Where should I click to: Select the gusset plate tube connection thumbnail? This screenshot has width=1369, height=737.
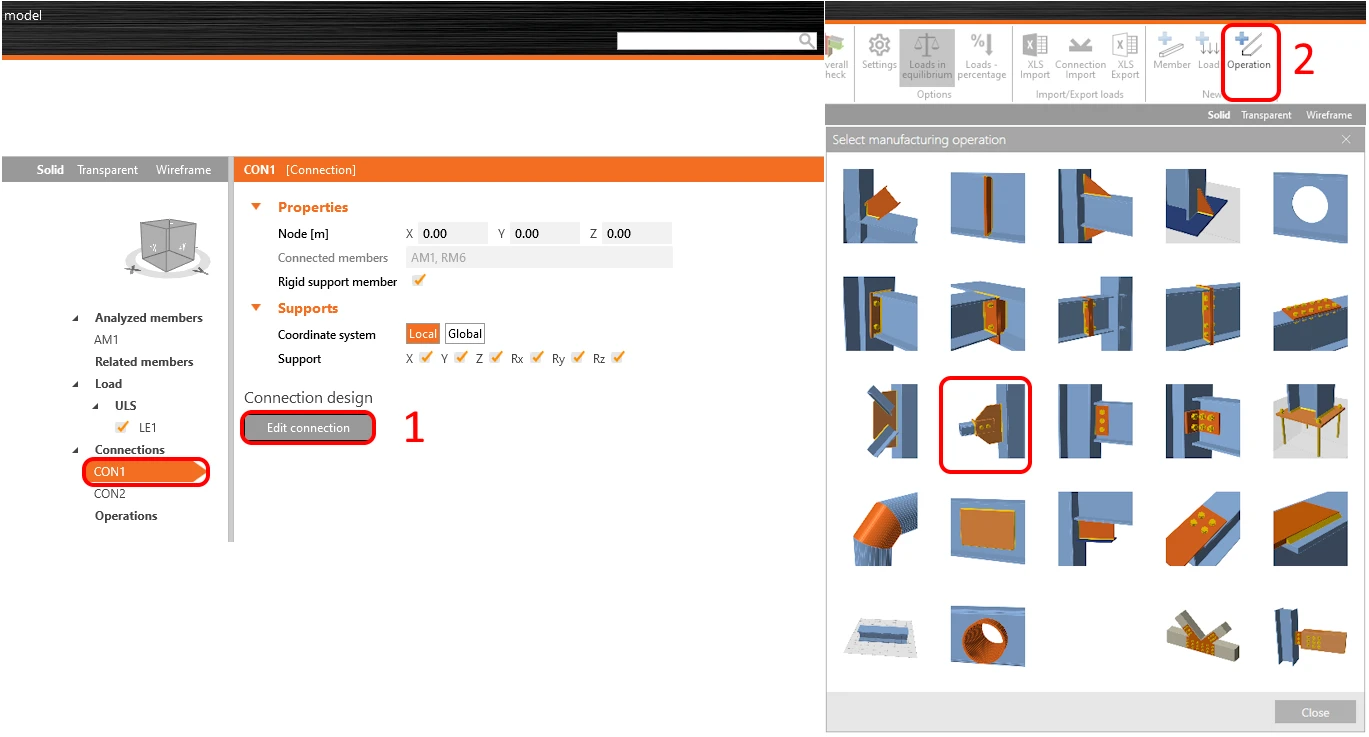click(985, 424)
